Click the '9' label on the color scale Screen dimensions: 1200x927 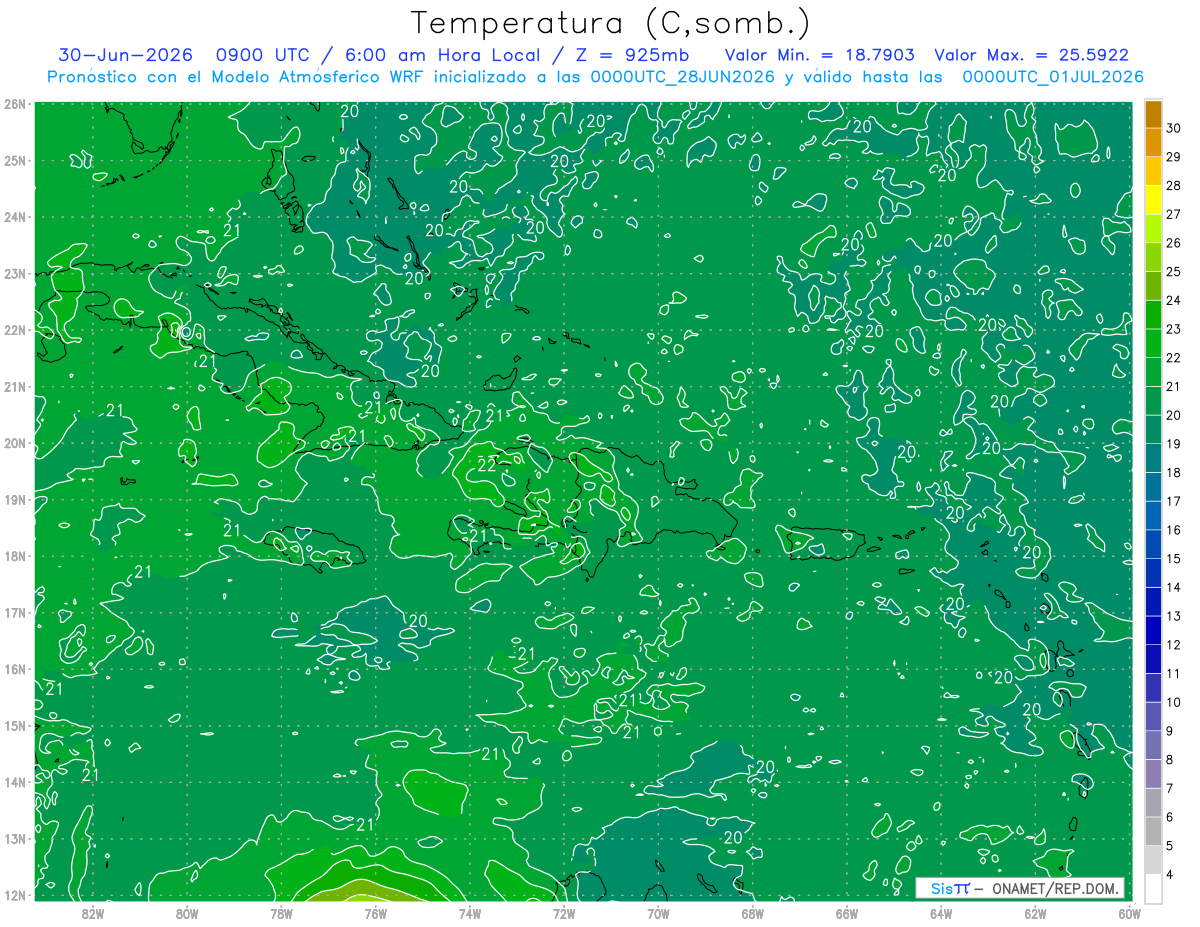tap(1170, 730)
